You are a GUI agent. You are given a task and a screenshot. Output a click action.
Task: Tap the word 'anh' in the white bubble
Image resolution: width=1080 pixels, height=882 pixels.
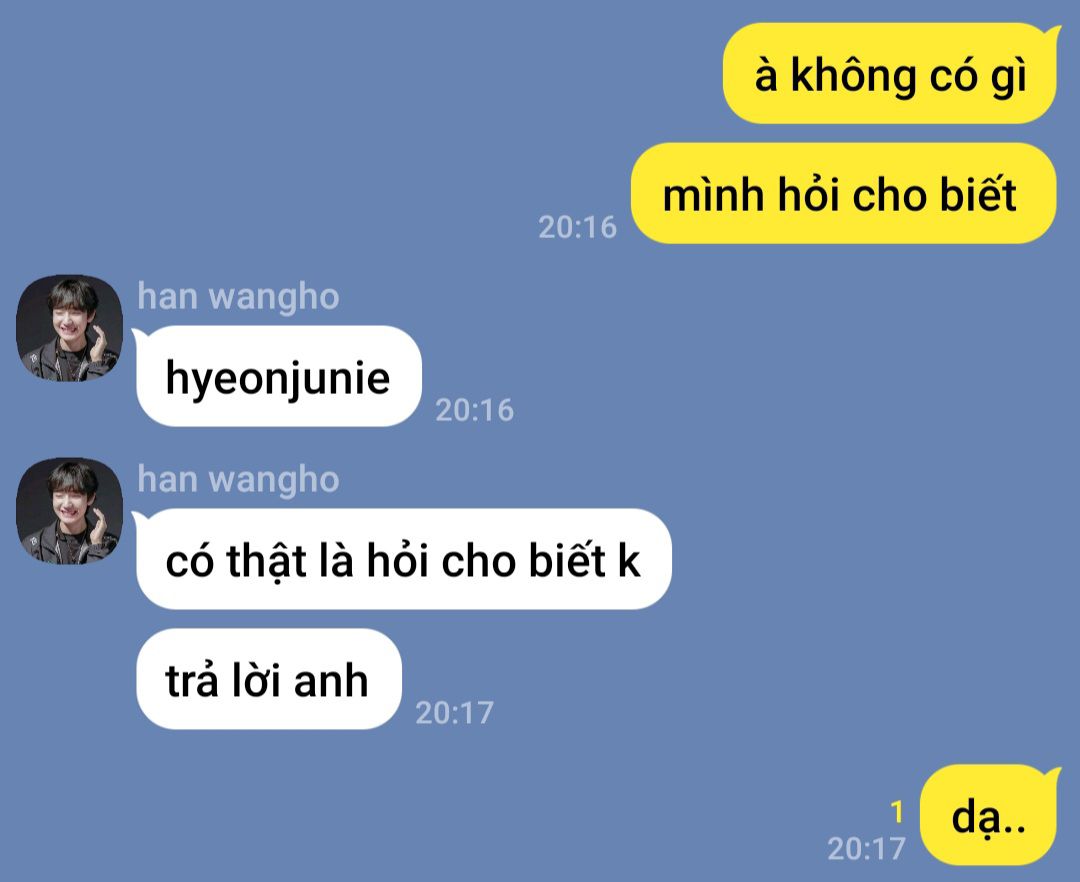[x=331, y=682]
